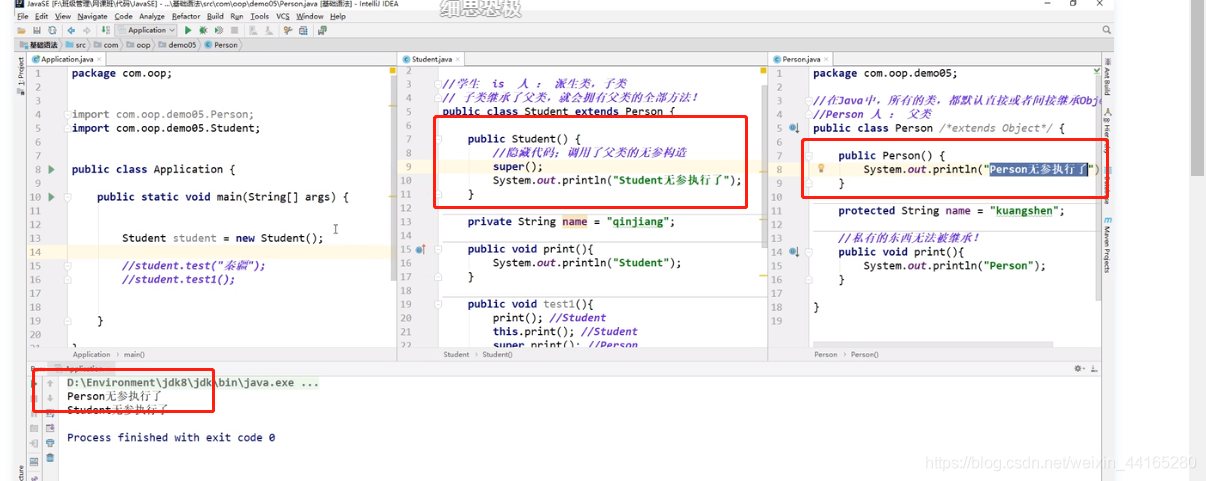Click Run with Coverage icon
The height and width of the screenshot is (481, 1206).
pos(218,30)
